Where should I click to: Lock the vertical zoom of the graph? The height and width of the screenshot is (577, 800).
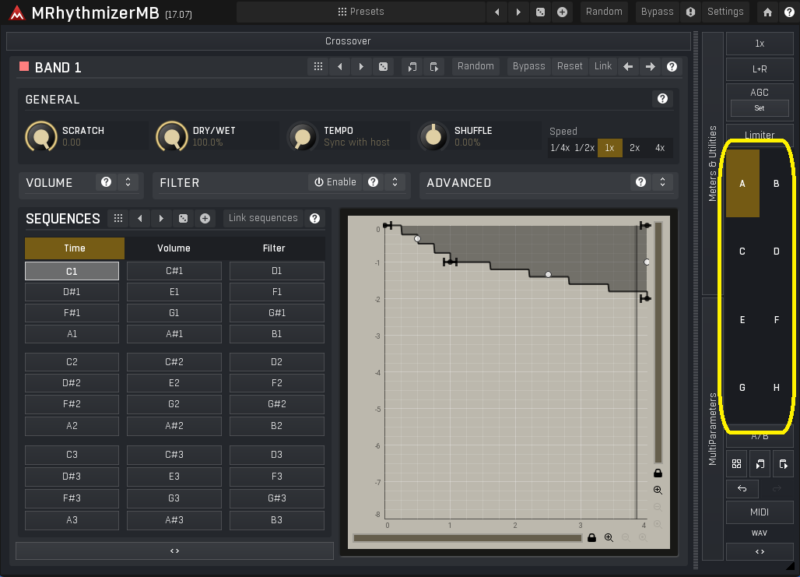(x=657, y=472)
